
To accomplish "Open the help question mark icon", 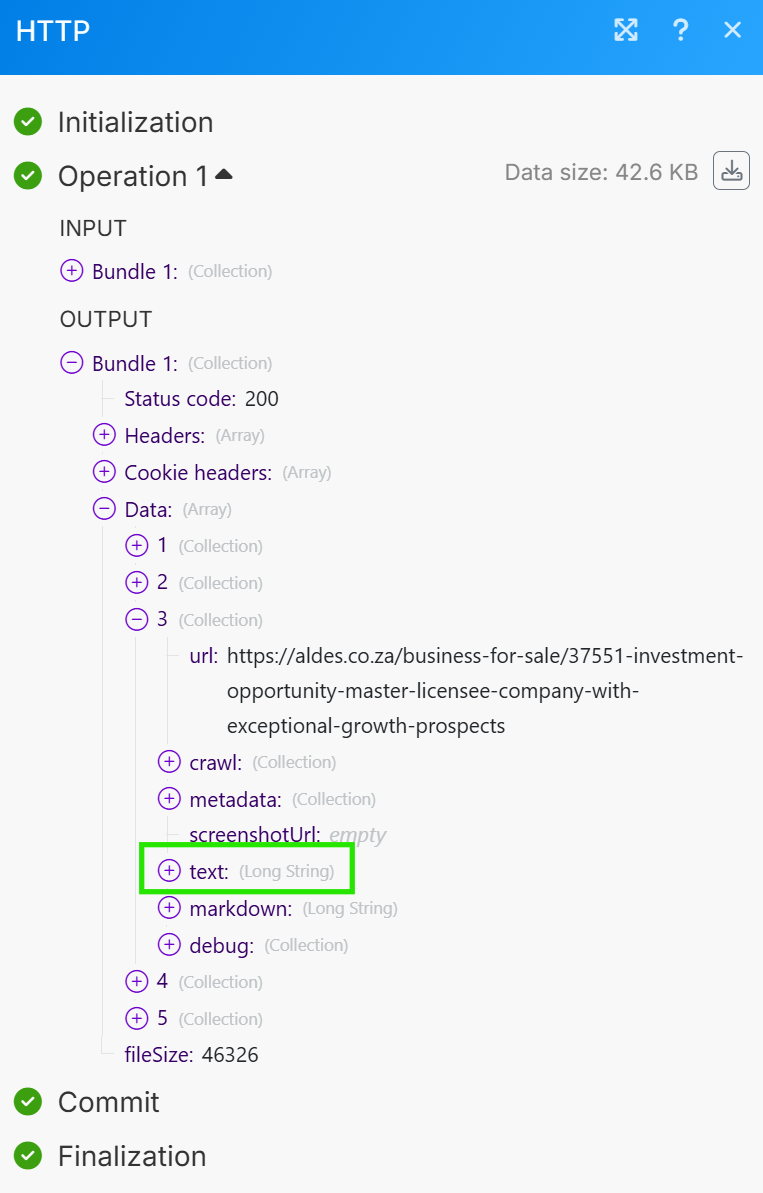I will pos(681,30).
